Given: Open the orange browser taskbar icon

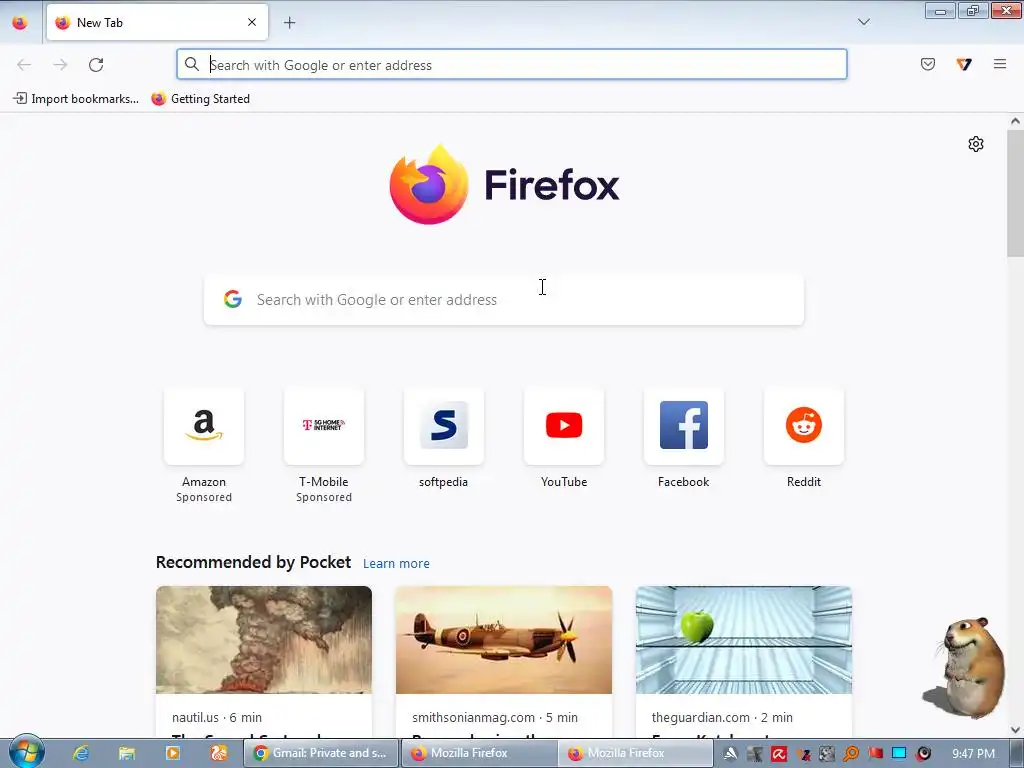Looking at the screenshot, I should 219,753.
